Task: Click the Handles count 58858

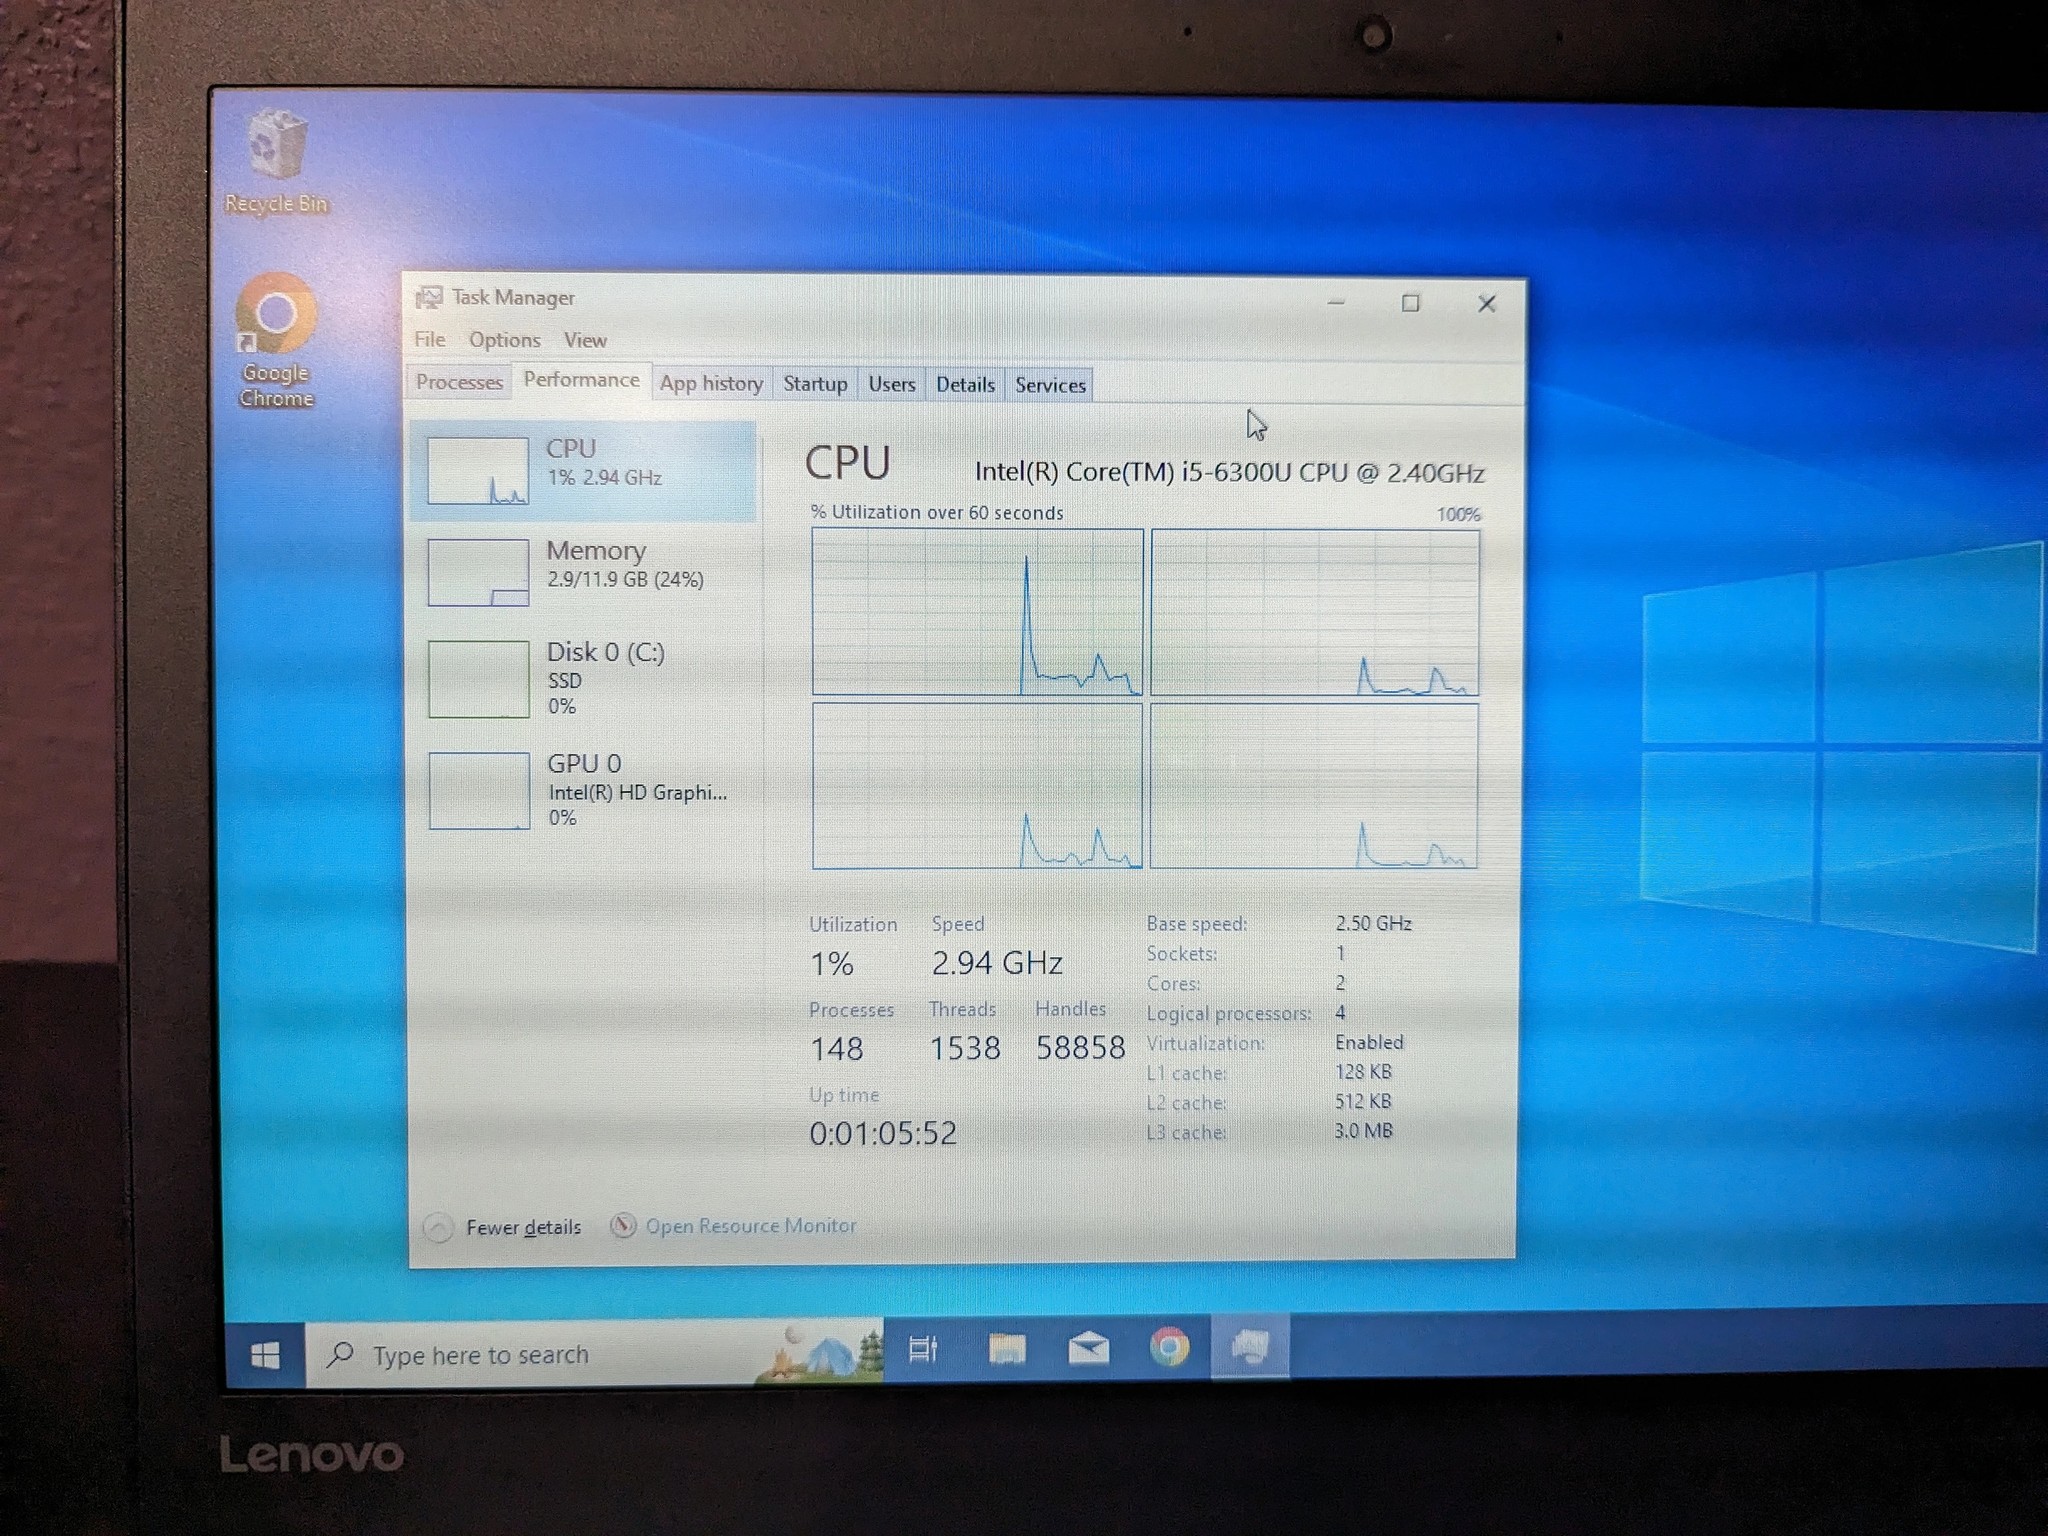Action: point(1080,1048)
